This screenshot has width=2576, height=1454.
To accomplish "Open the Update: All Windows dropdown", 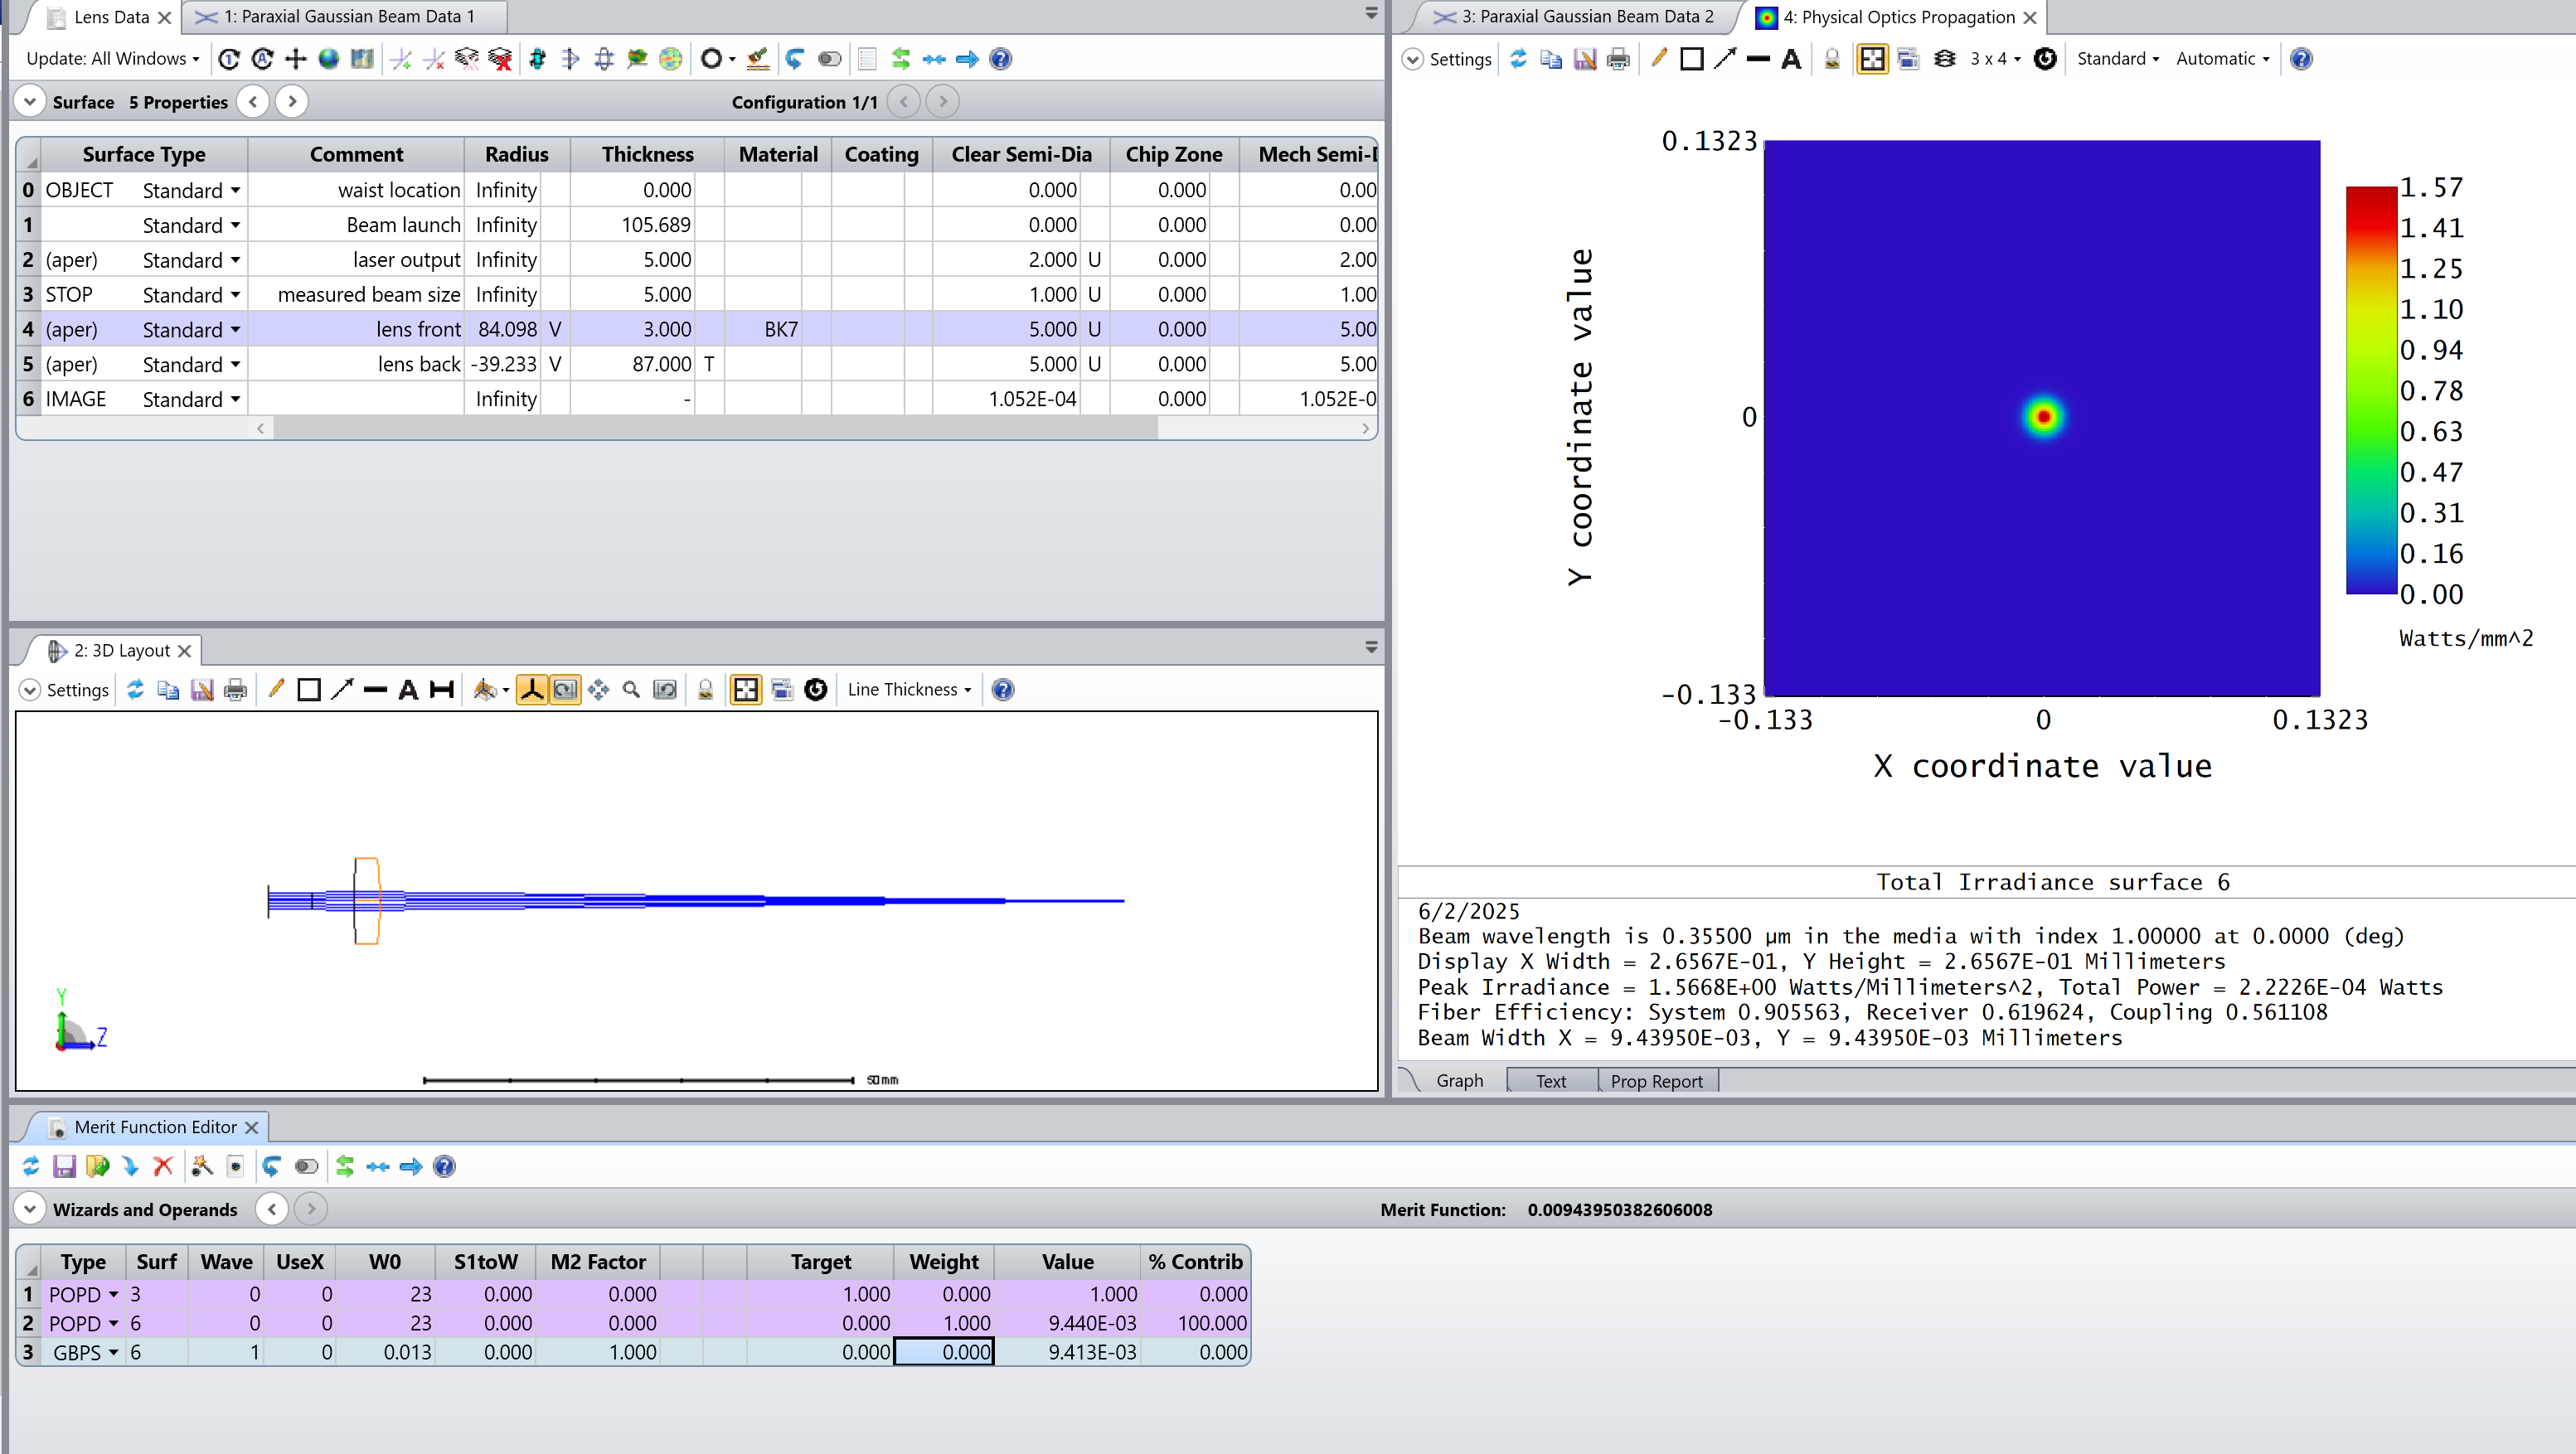I will click(112, 59).
